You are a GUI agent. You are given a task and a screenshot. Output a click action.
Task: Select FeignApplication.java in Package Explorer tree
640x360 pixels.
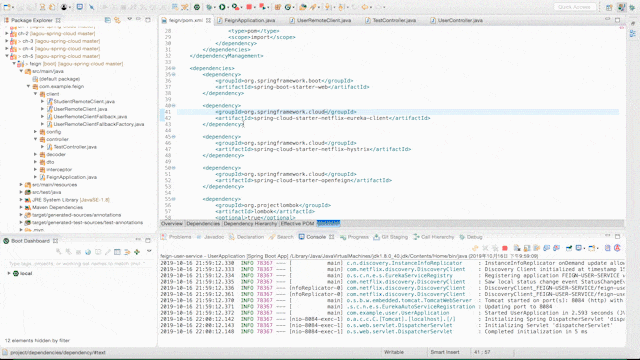(71, 177)
